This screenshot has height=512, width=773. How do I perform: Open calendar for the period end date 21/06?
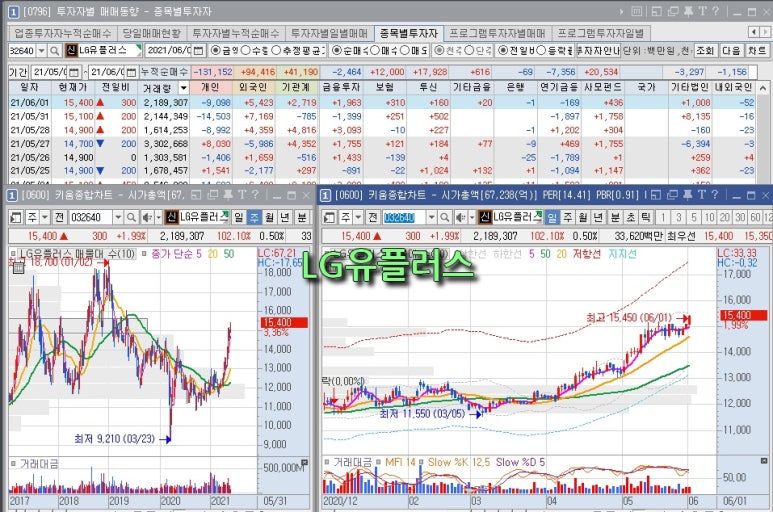click(131, 72)
